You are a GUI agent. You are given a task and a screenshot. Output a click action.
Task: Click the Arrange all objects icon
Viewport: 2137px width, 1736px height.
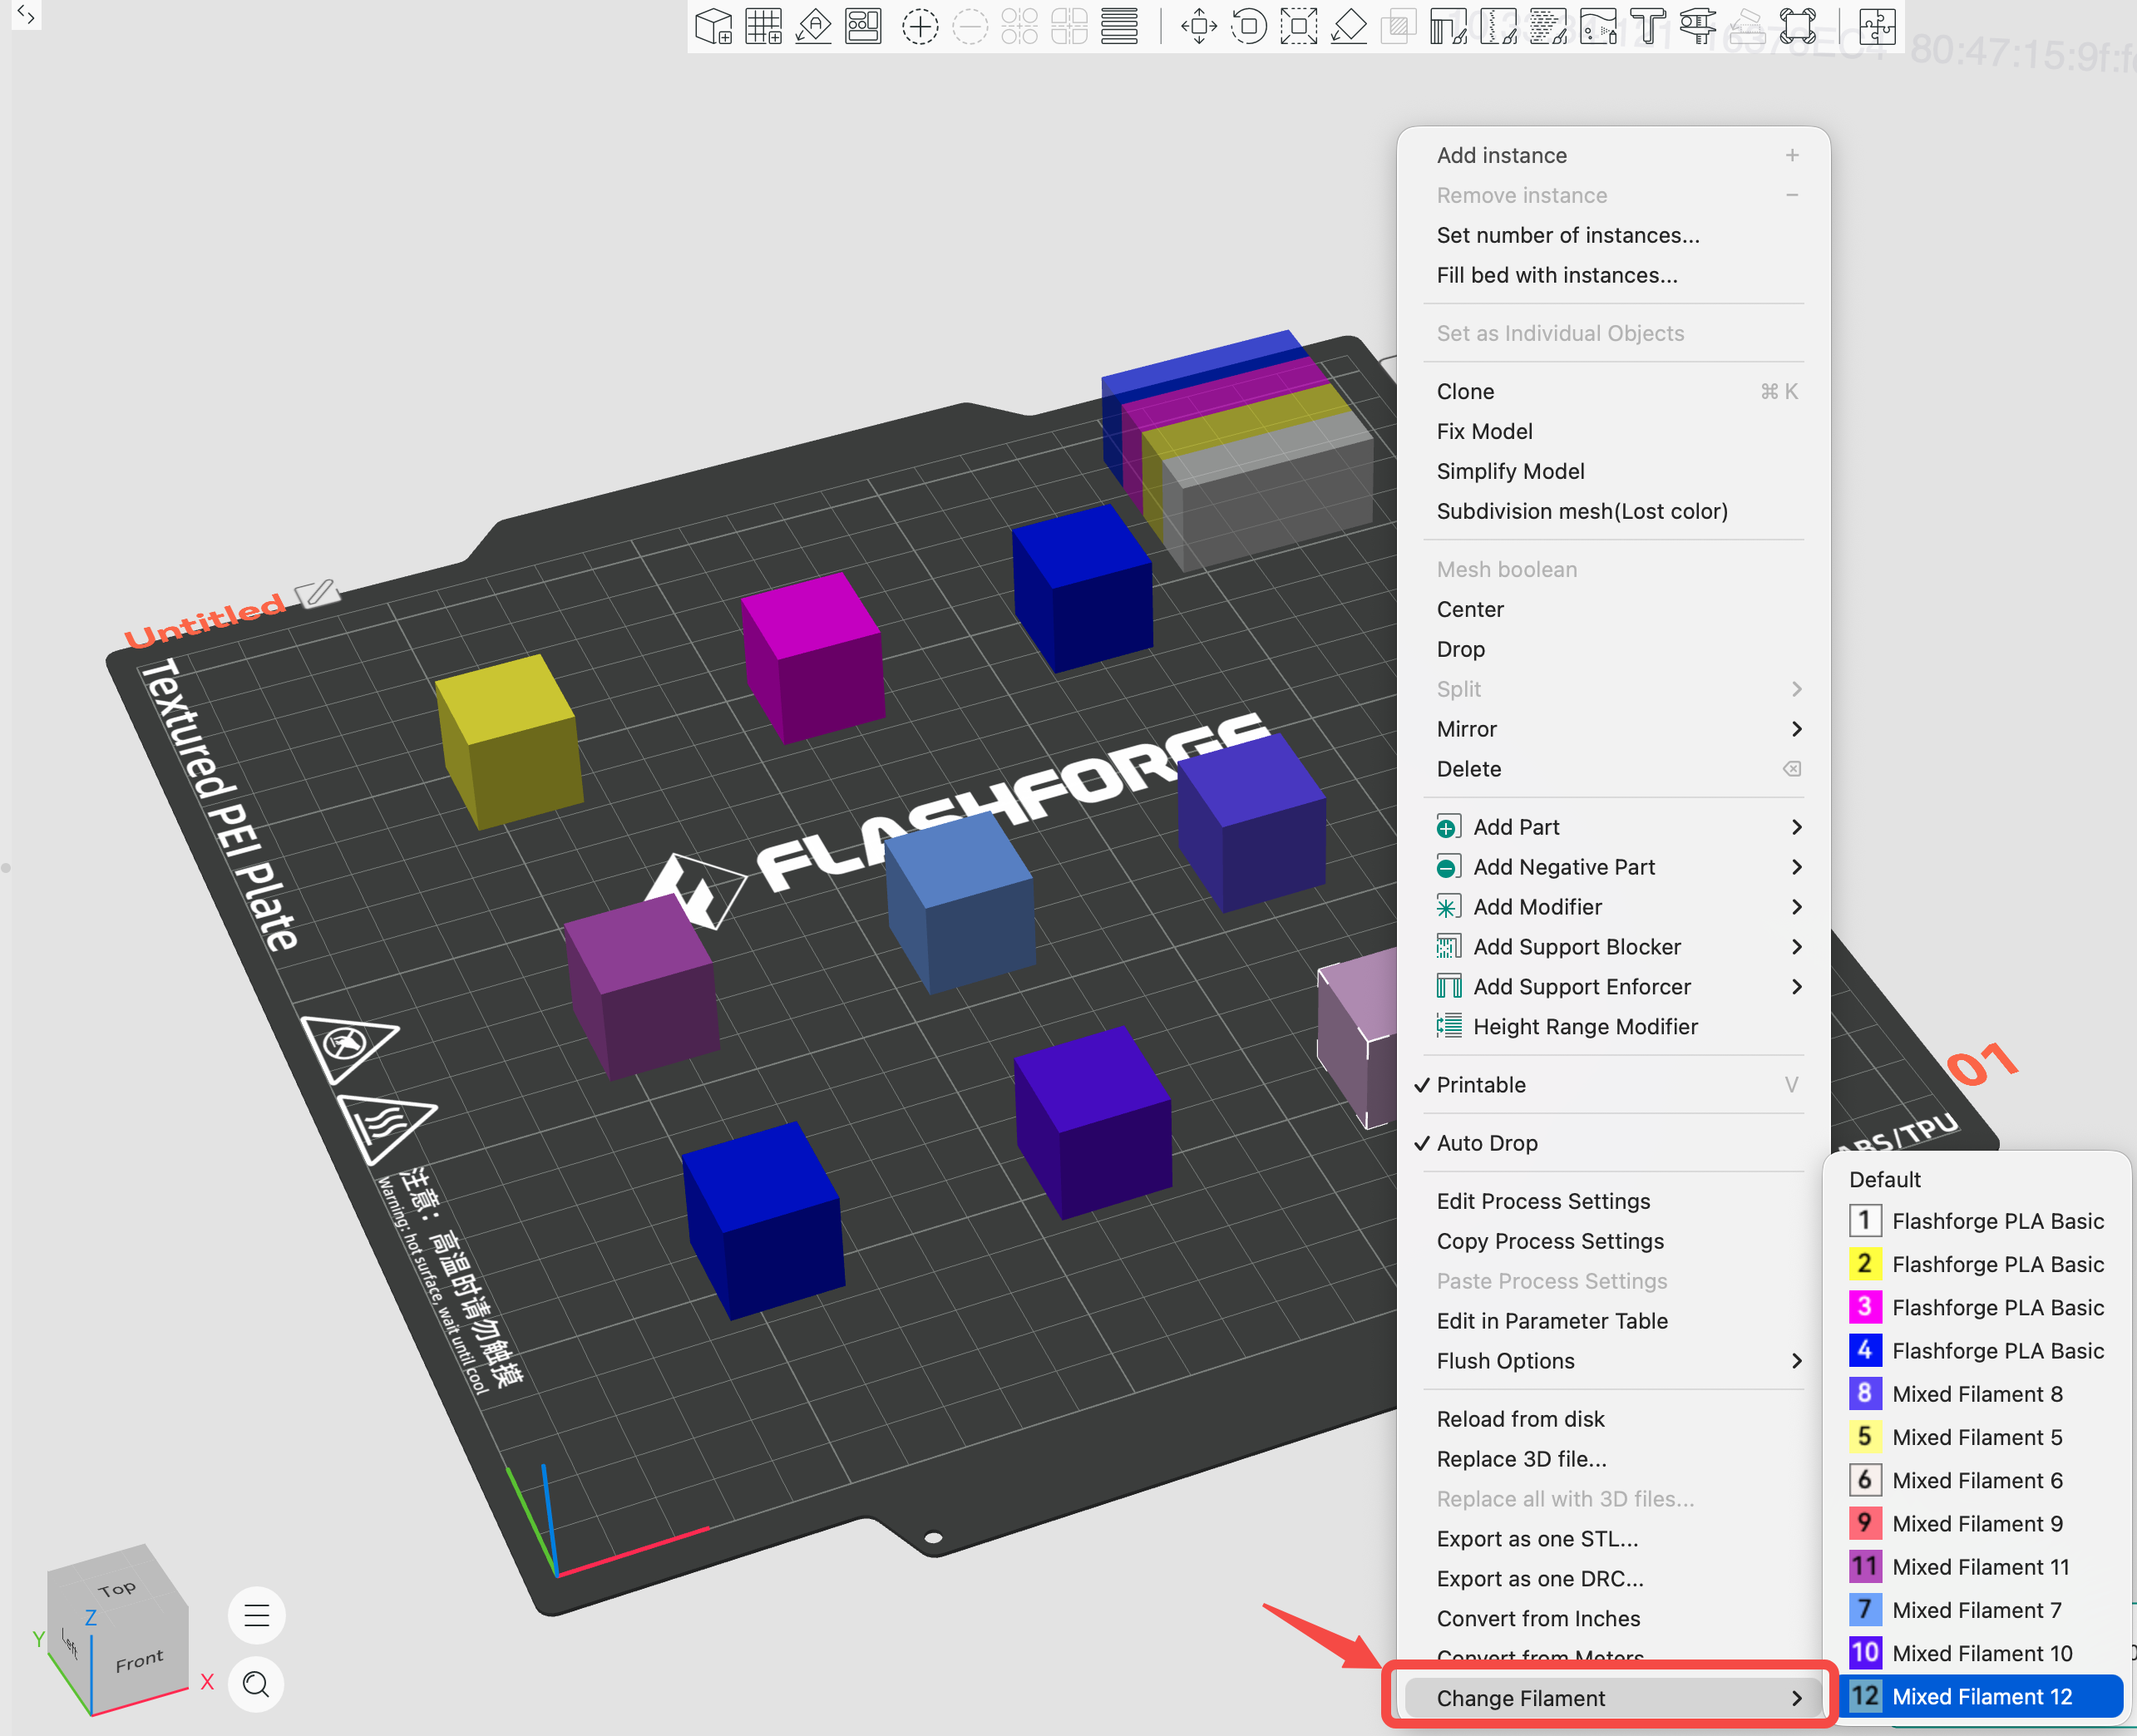tap(863, 26)
